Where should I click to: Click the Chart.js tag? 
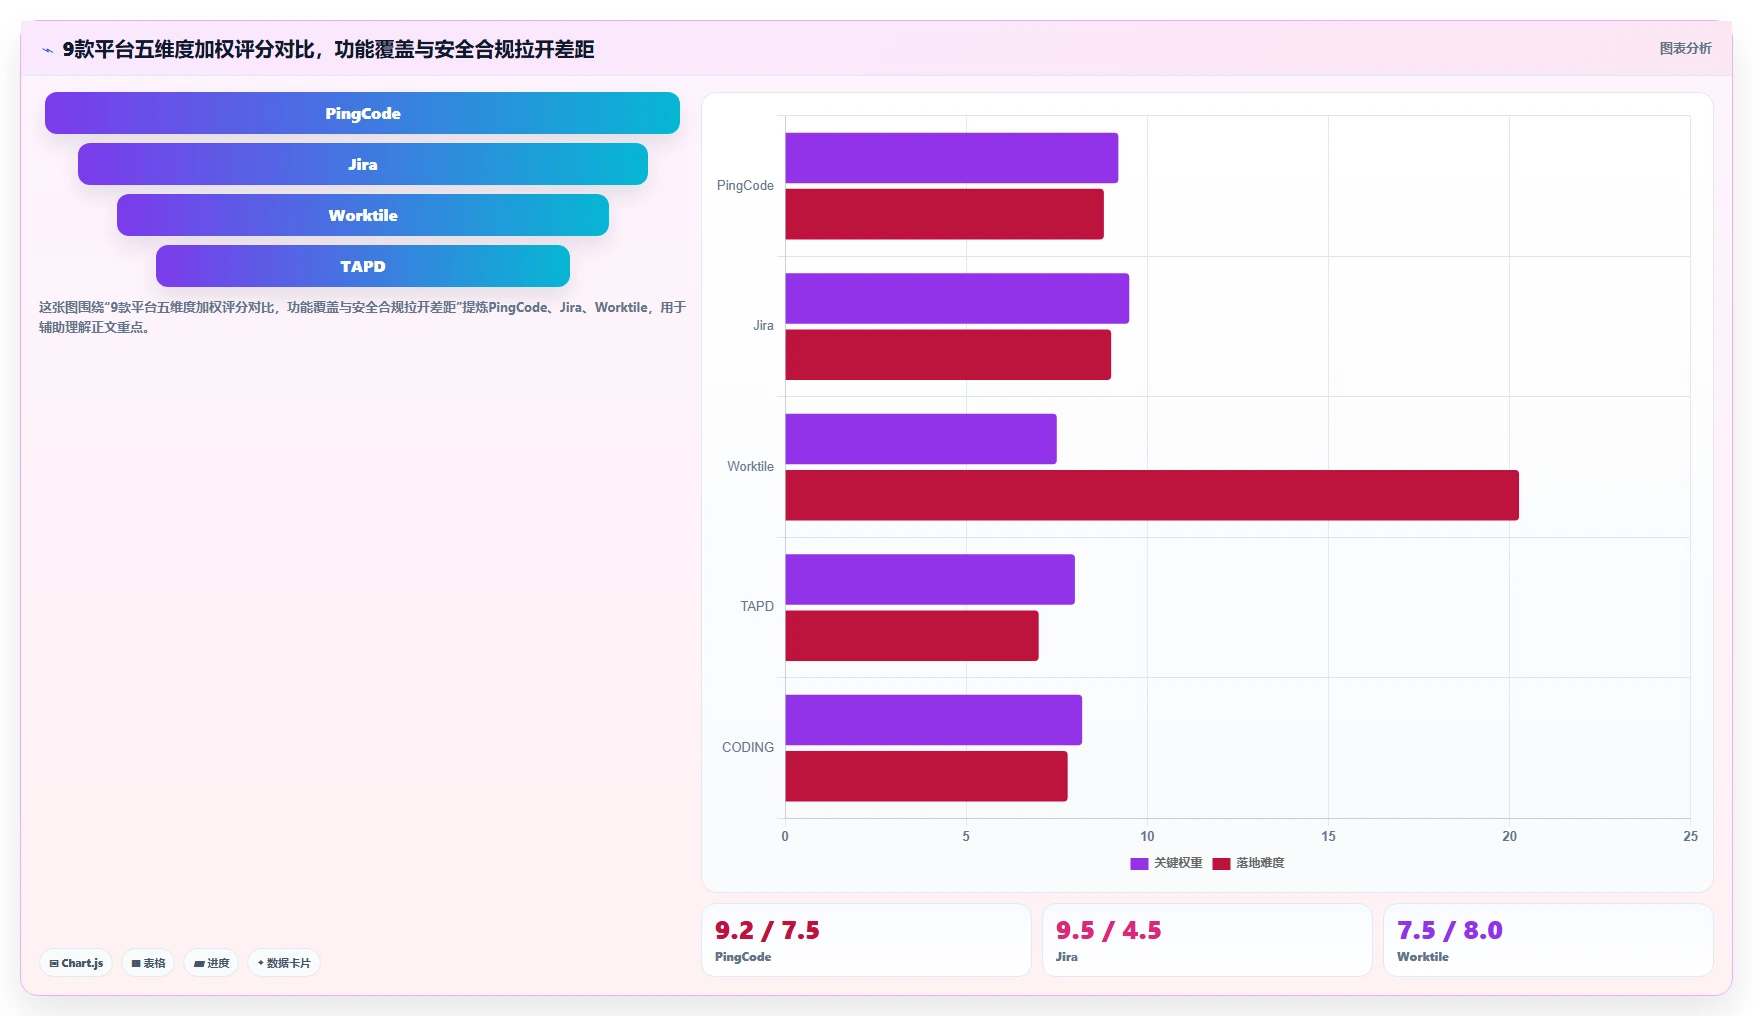(x=76, y=963)
